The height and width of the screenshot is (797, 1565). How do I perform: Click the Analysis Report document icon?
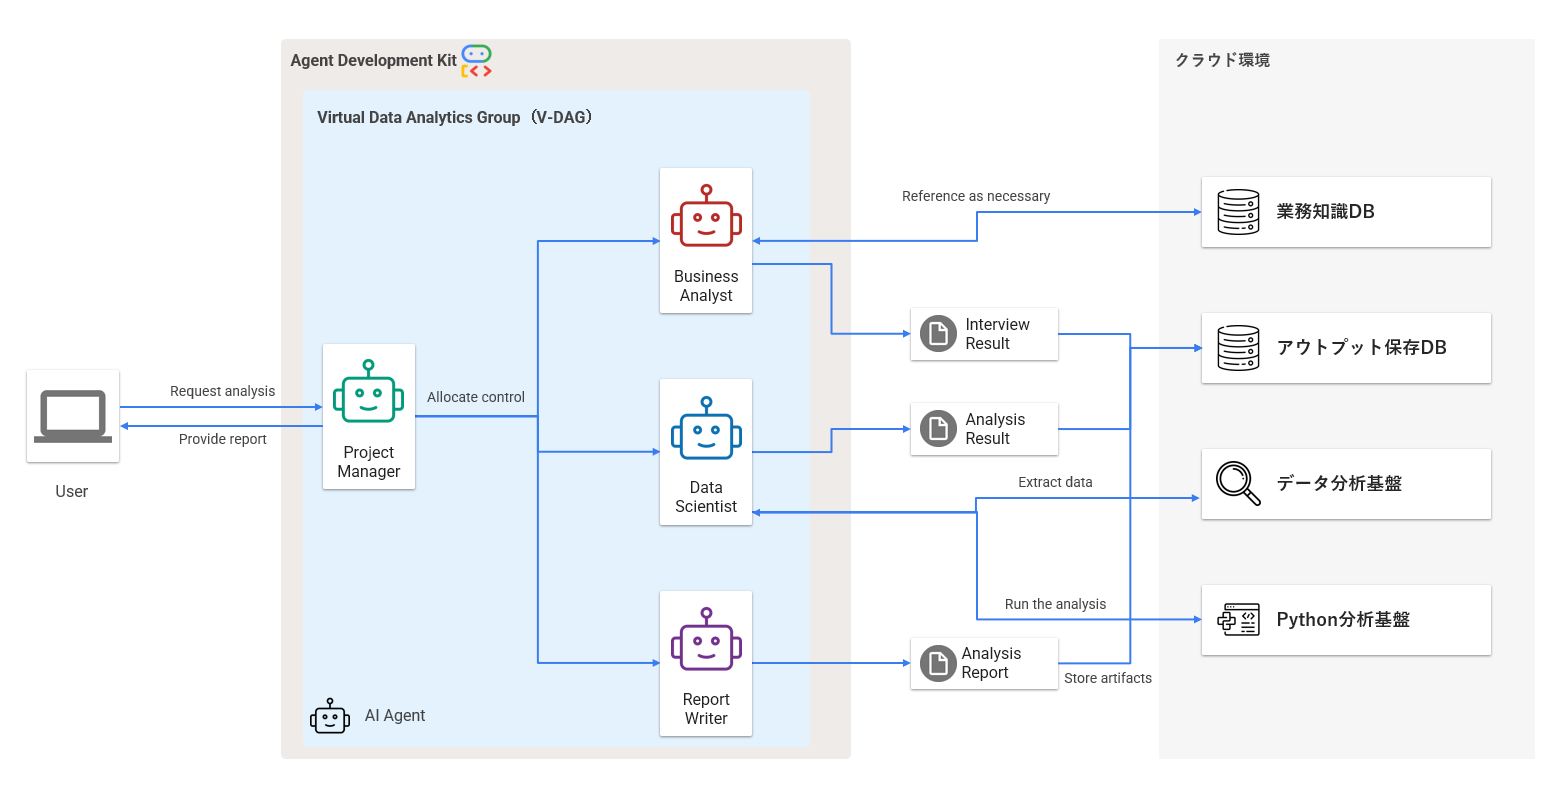(938, 663)
